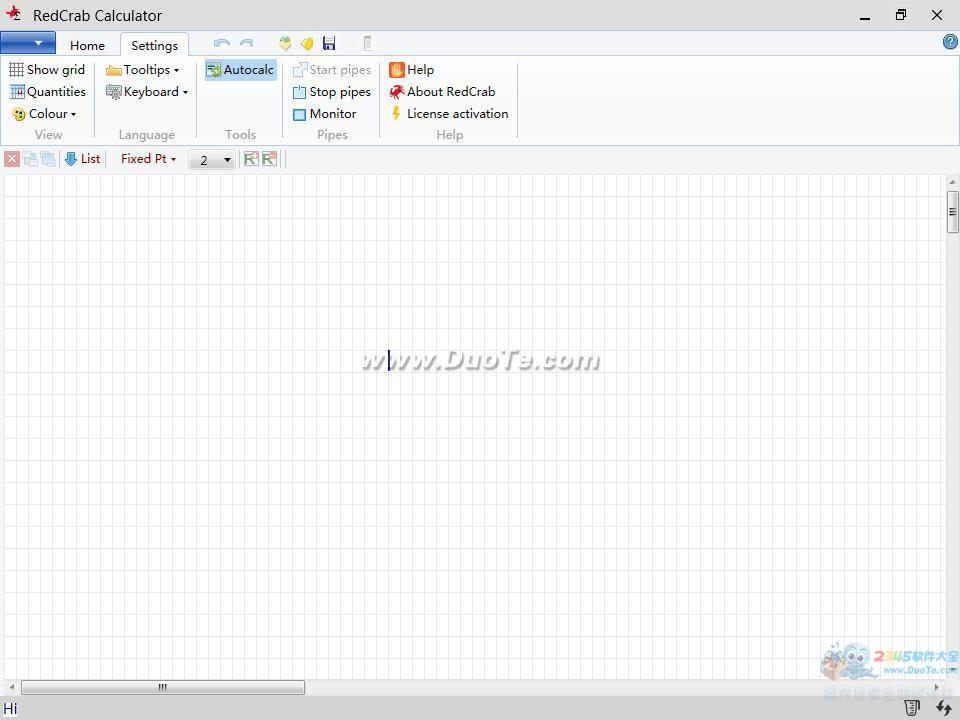Open the blue application menu button
Viewport: 960px width, 720px height.
[x=28, y=43]
